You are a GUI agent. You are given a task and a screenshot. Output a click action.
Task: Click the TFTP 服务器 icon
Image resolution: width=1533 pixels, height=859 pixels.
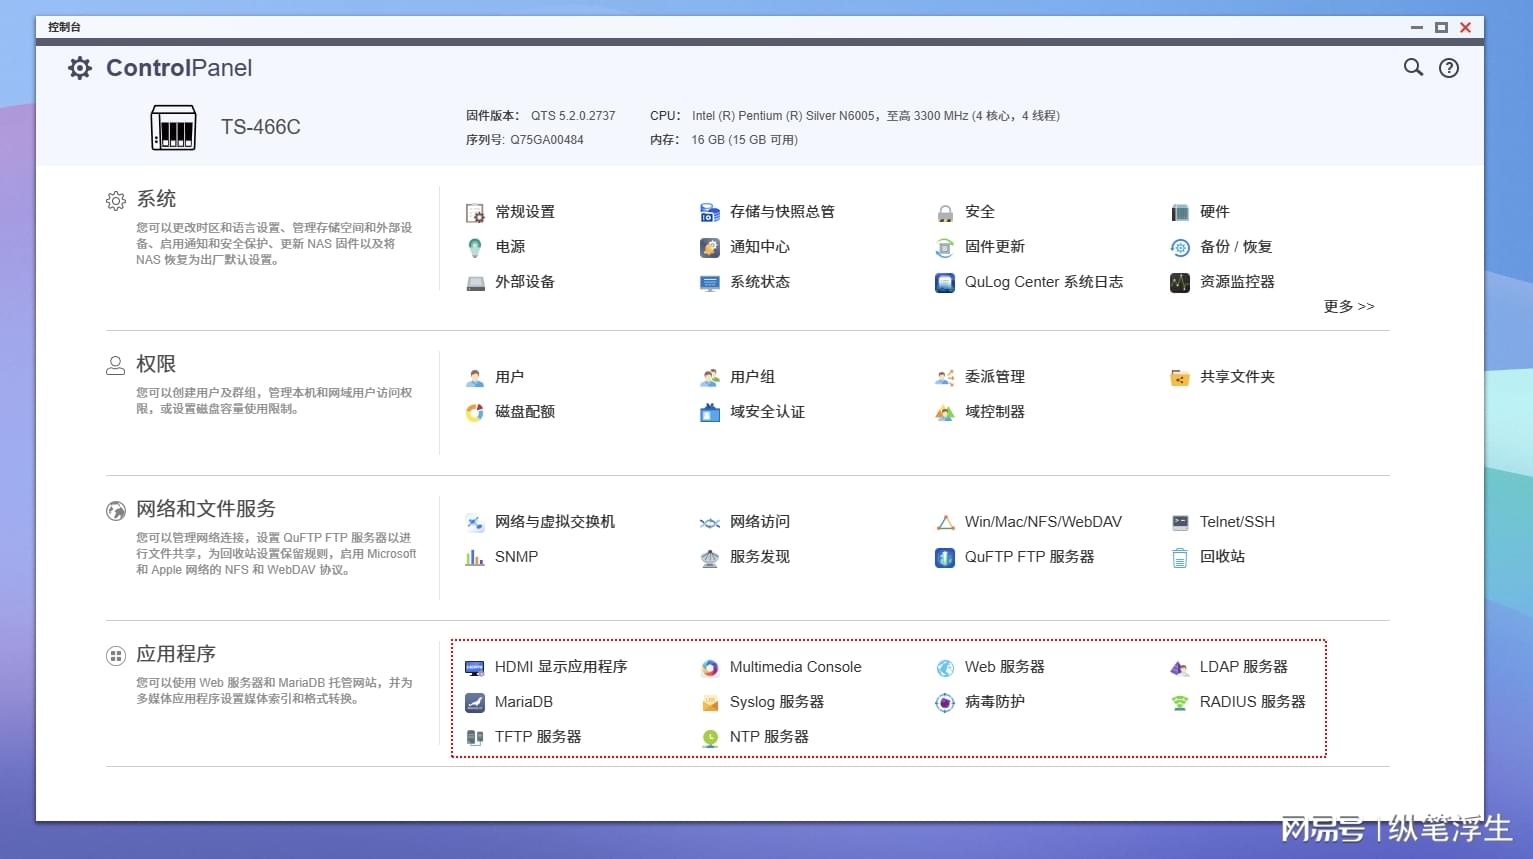coord(475,737)
